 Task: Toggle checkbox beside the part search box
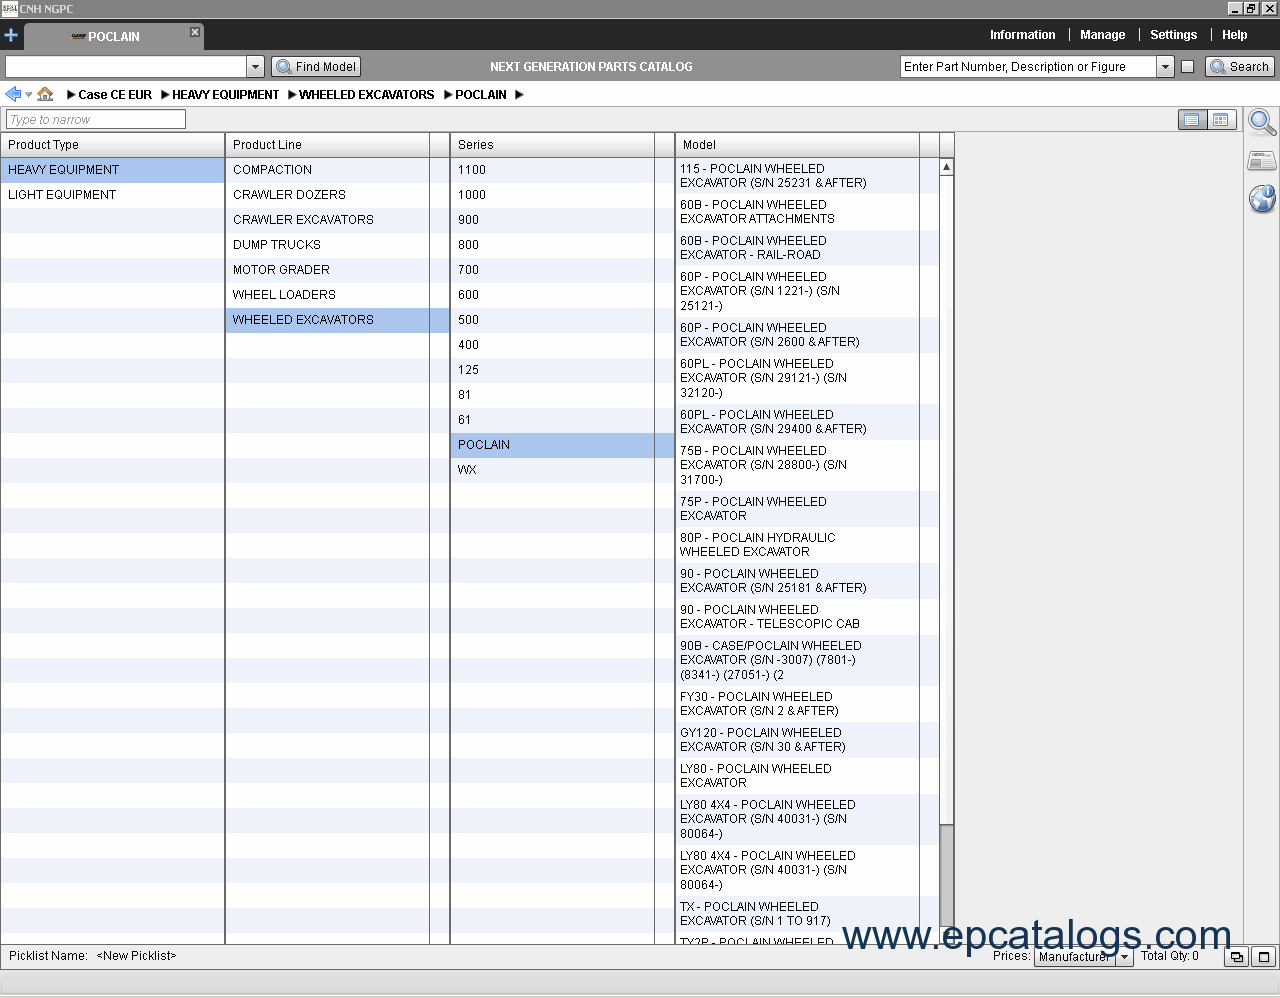(1187, 67)
